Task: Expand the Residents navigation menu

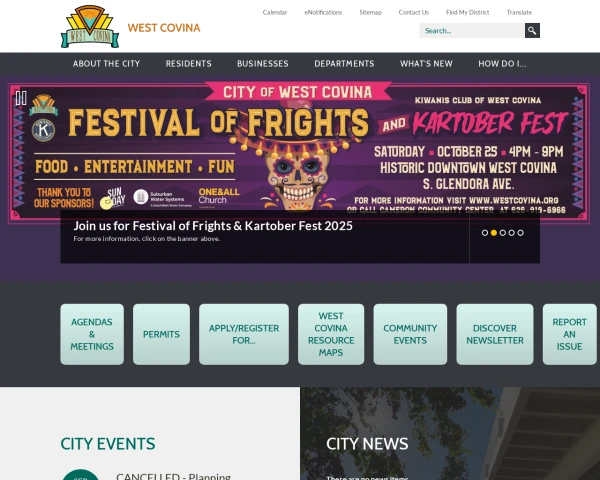Action: pos(188,64)
